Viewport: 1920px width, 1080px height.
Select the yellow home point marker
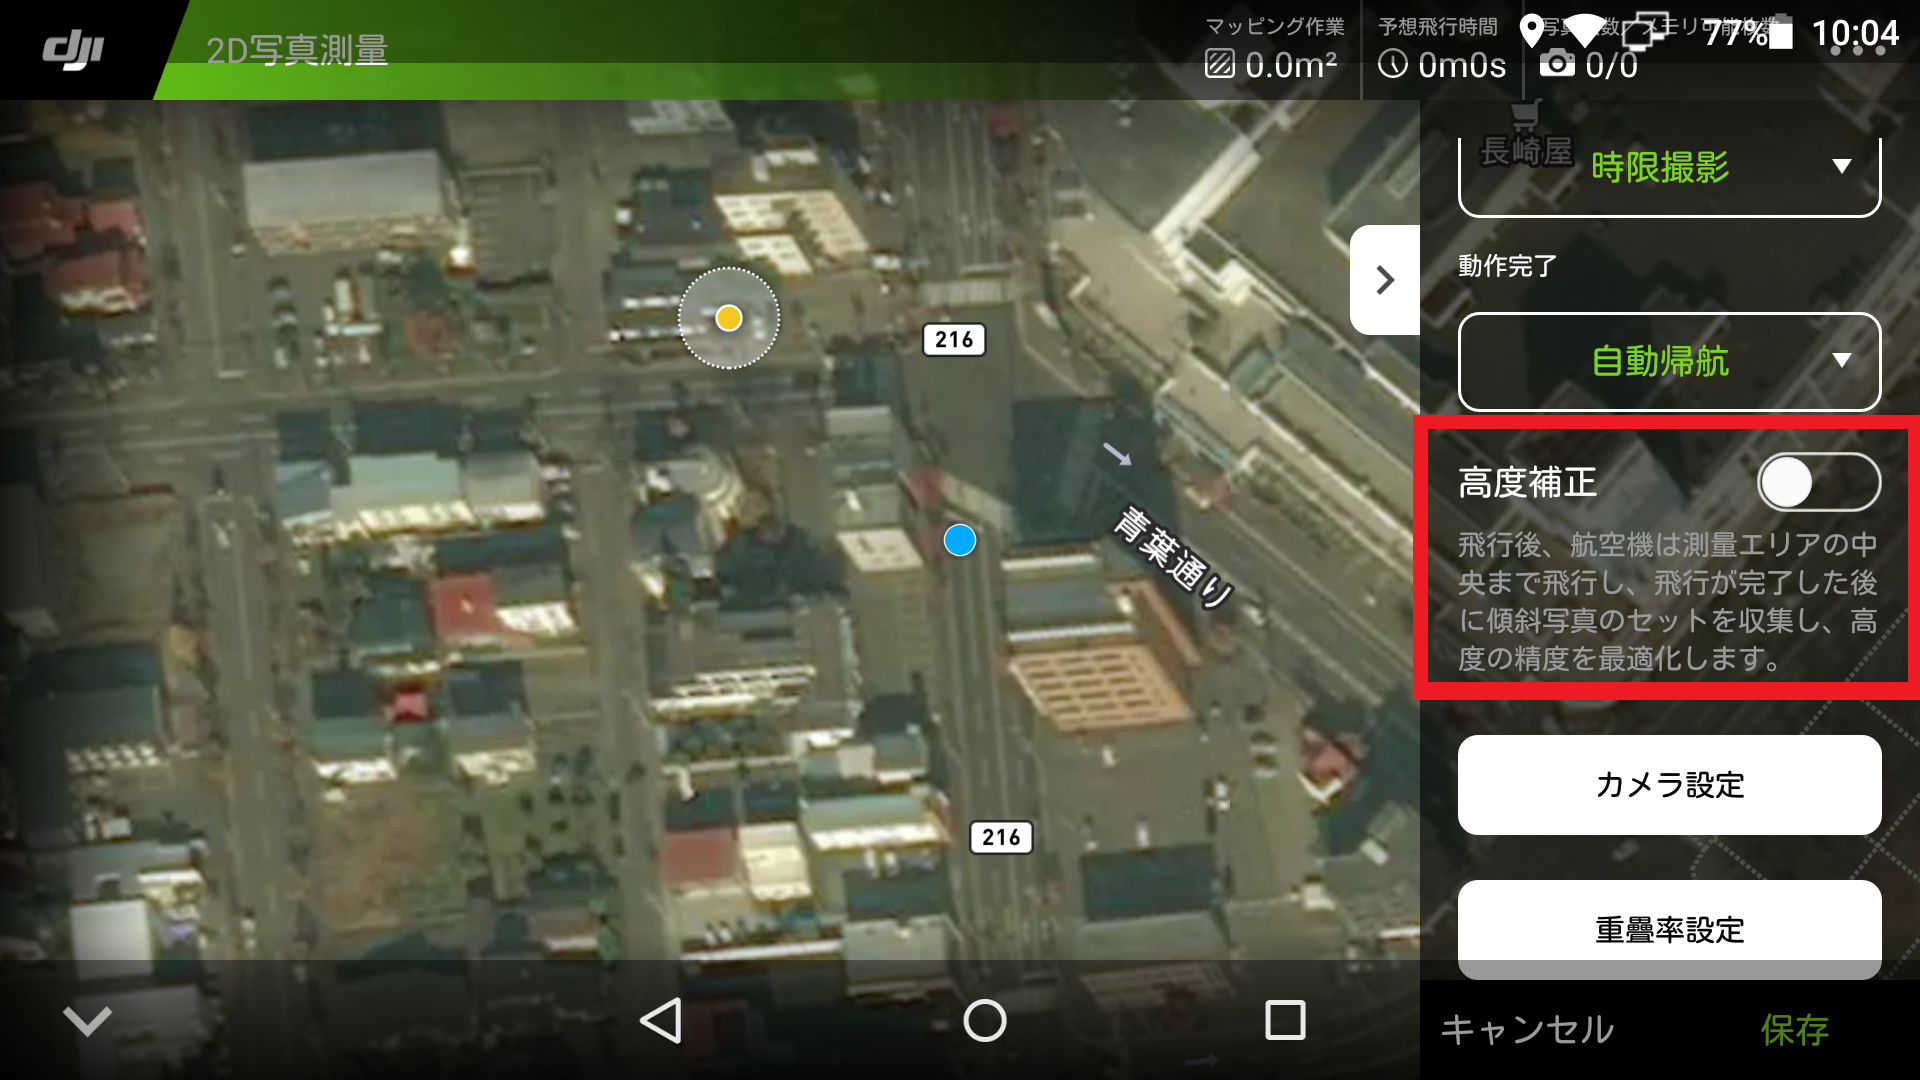(729, 318)
